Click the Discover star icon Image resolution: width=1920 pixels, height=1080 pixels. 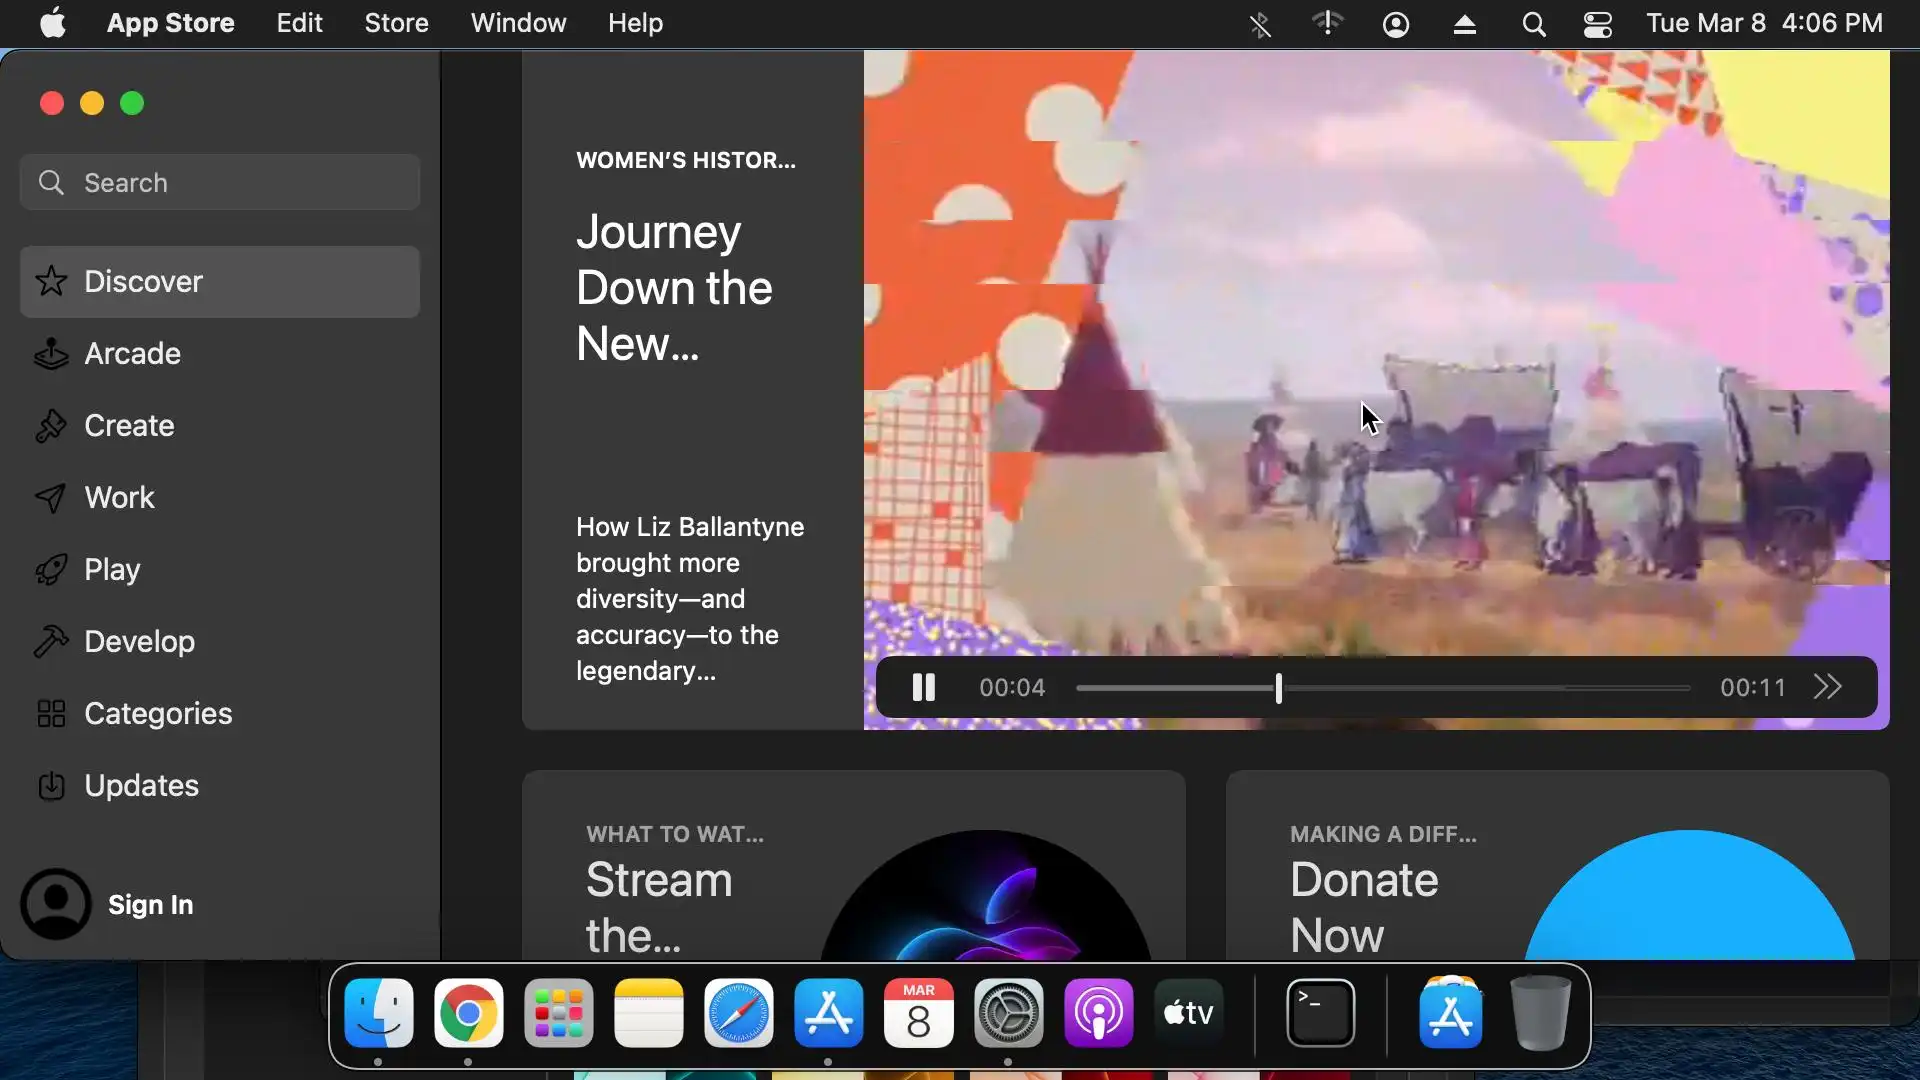51,282
